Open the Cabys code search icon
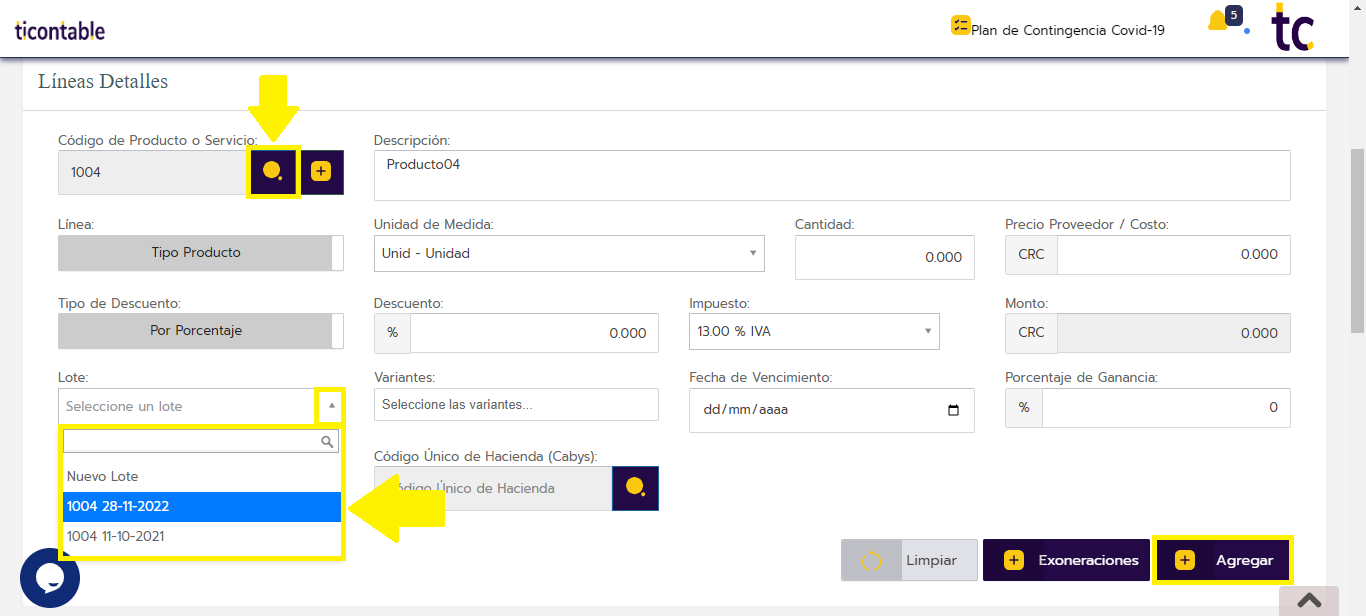Image resolution: width=1366 pixels, height=616 pixels. tap(635, 488)
